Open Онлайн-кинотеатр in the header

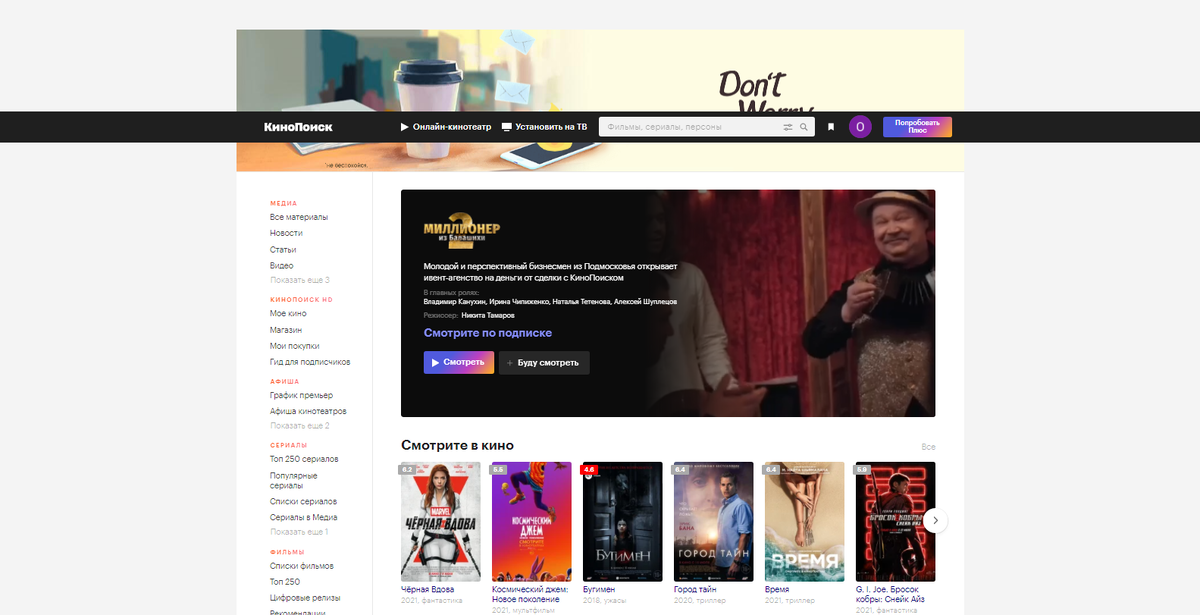pos(446,127)
